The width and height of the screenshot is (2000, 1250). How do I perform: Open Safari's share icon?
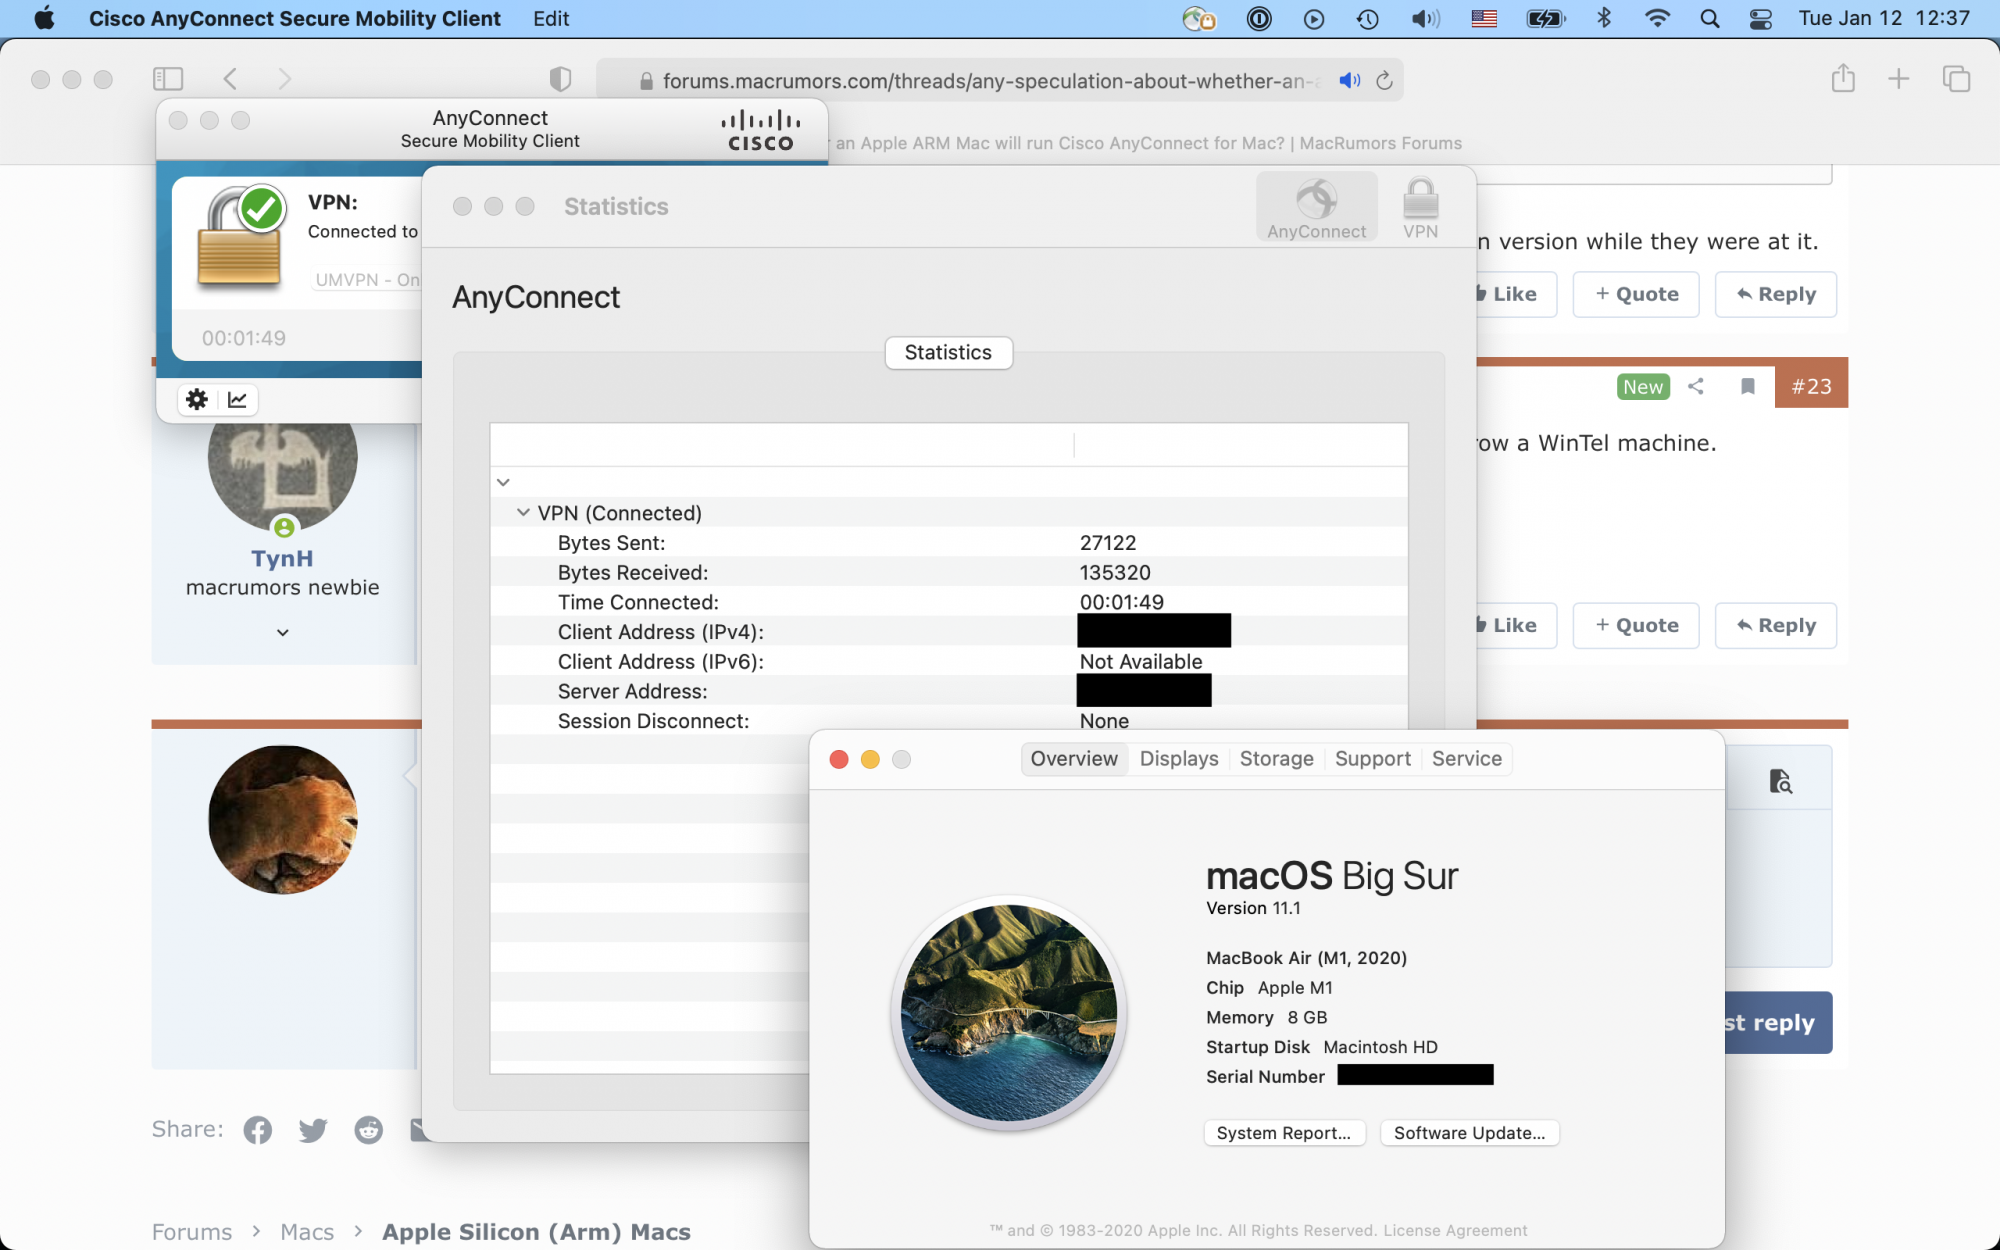coord(1843,79)
